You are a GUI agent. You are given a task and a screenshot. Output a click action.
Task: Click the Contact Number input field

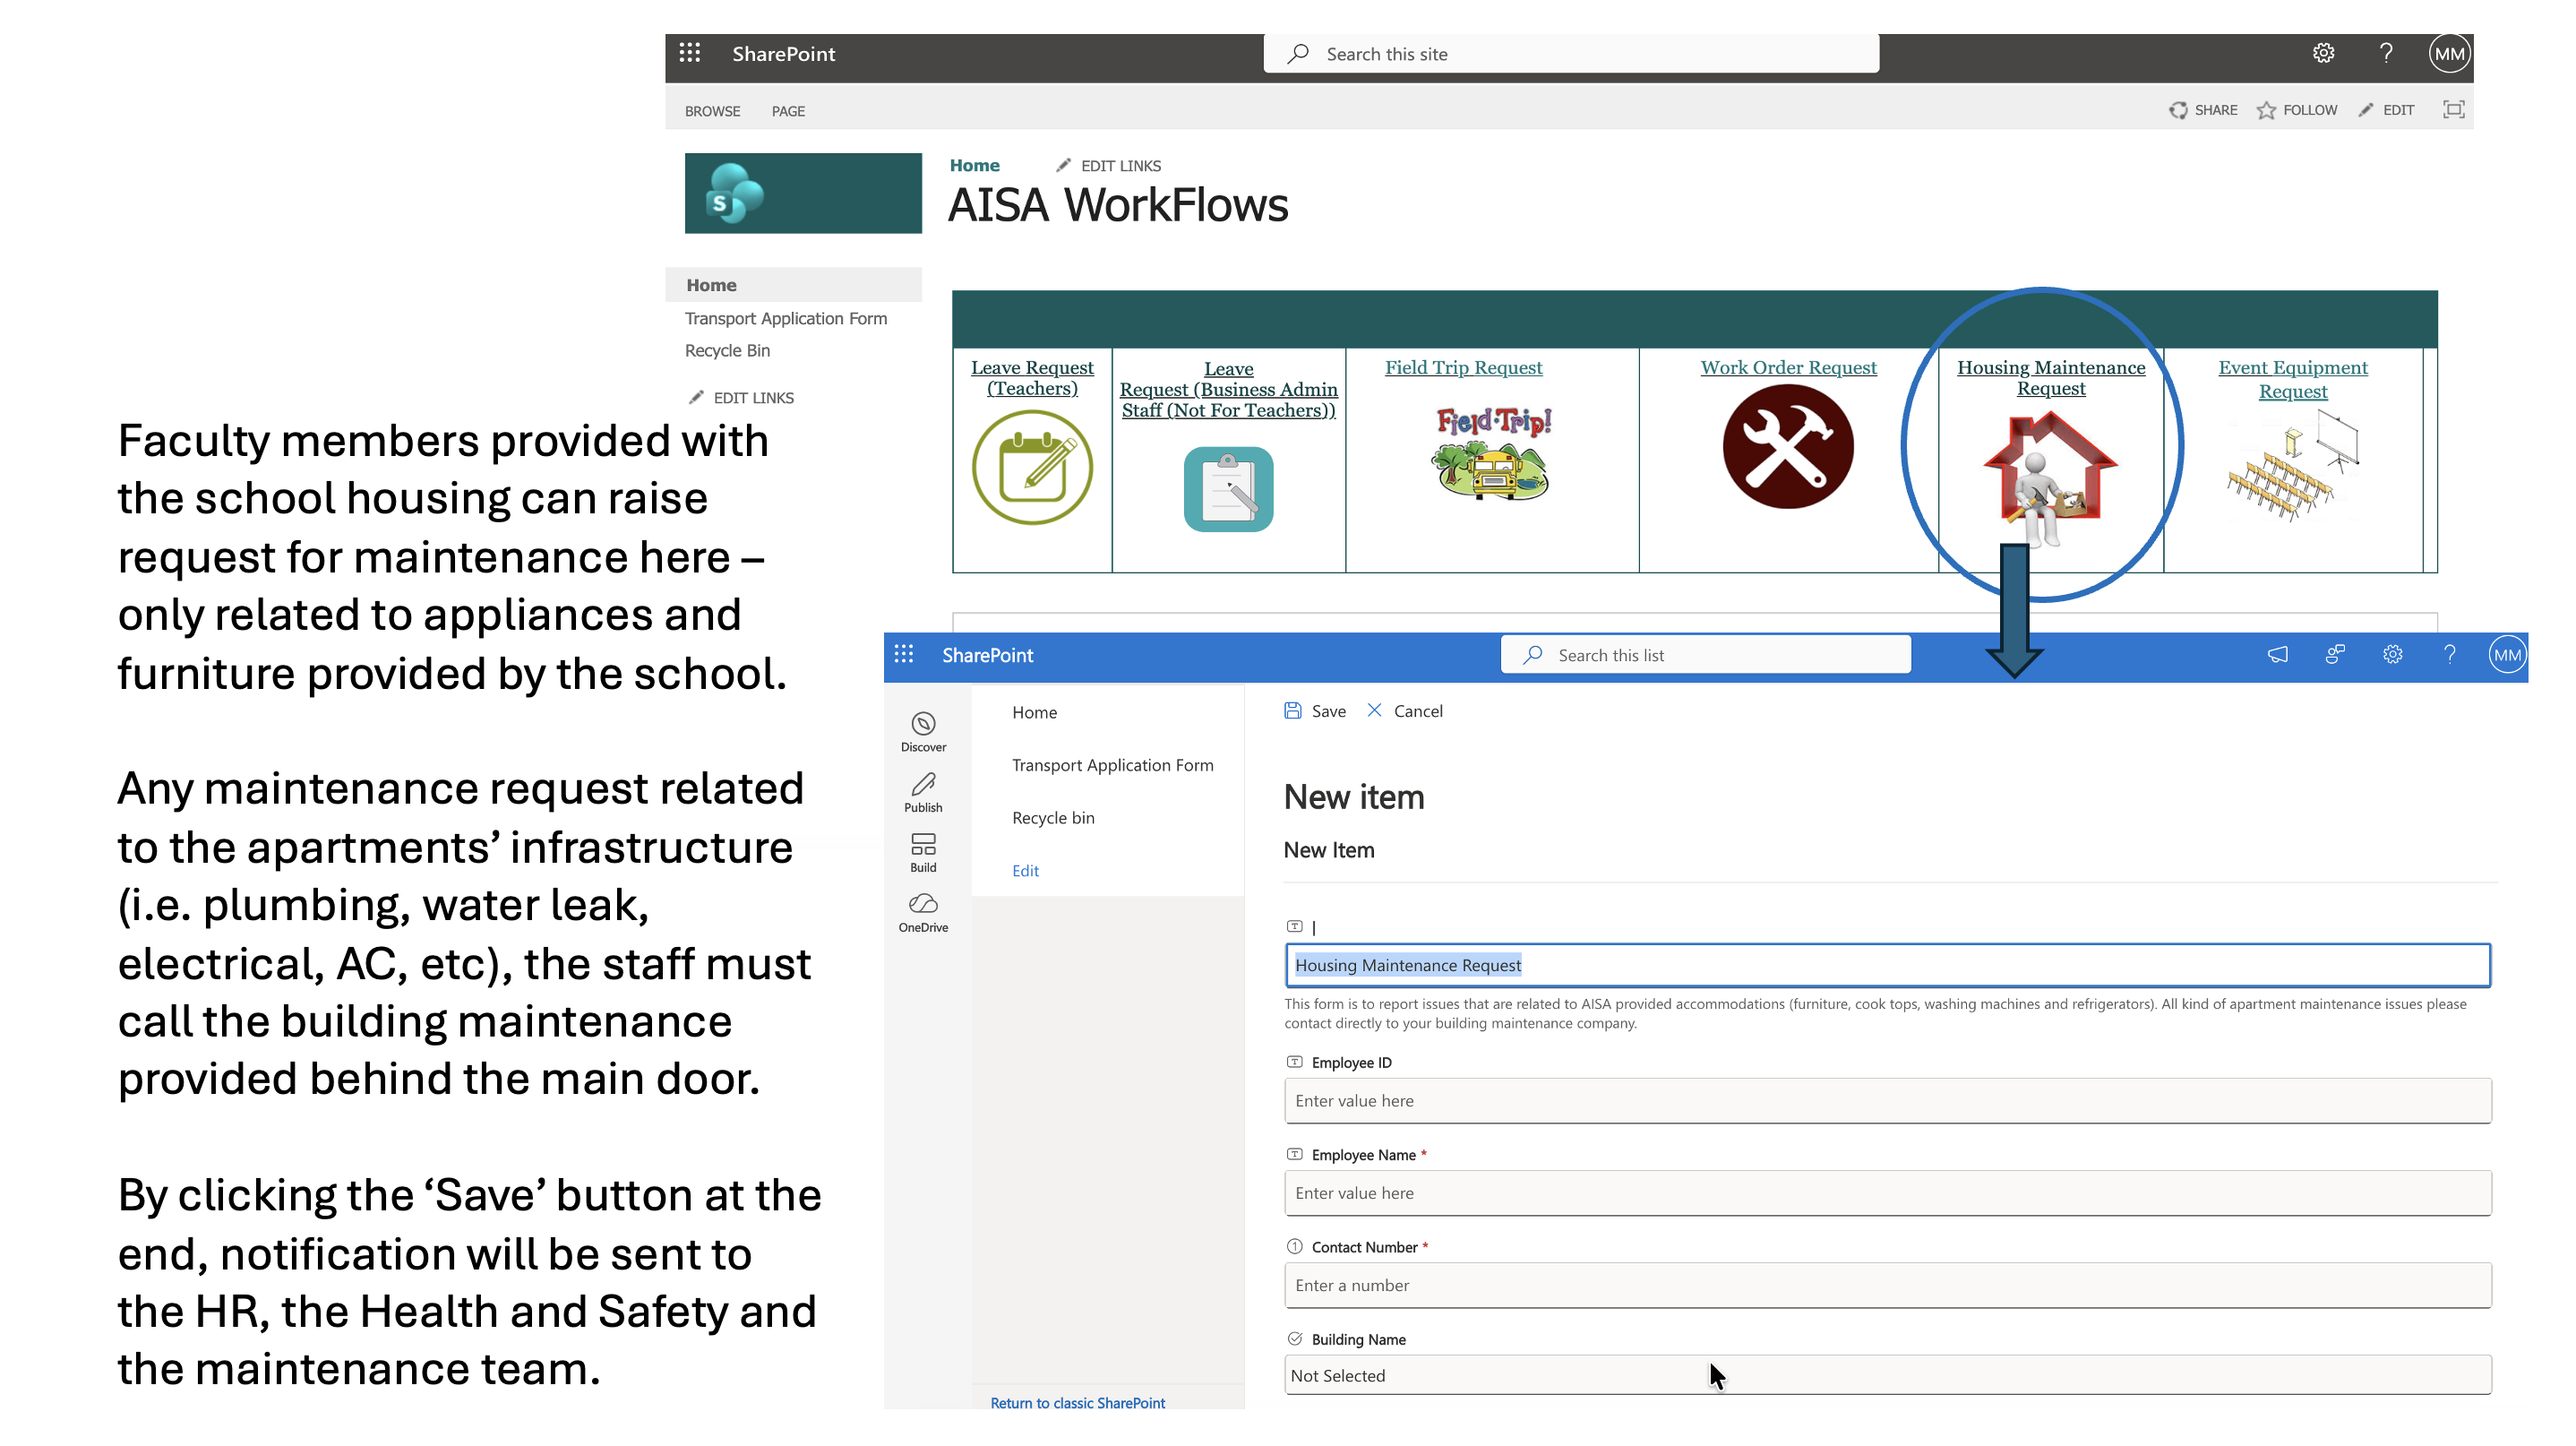1887,1285
